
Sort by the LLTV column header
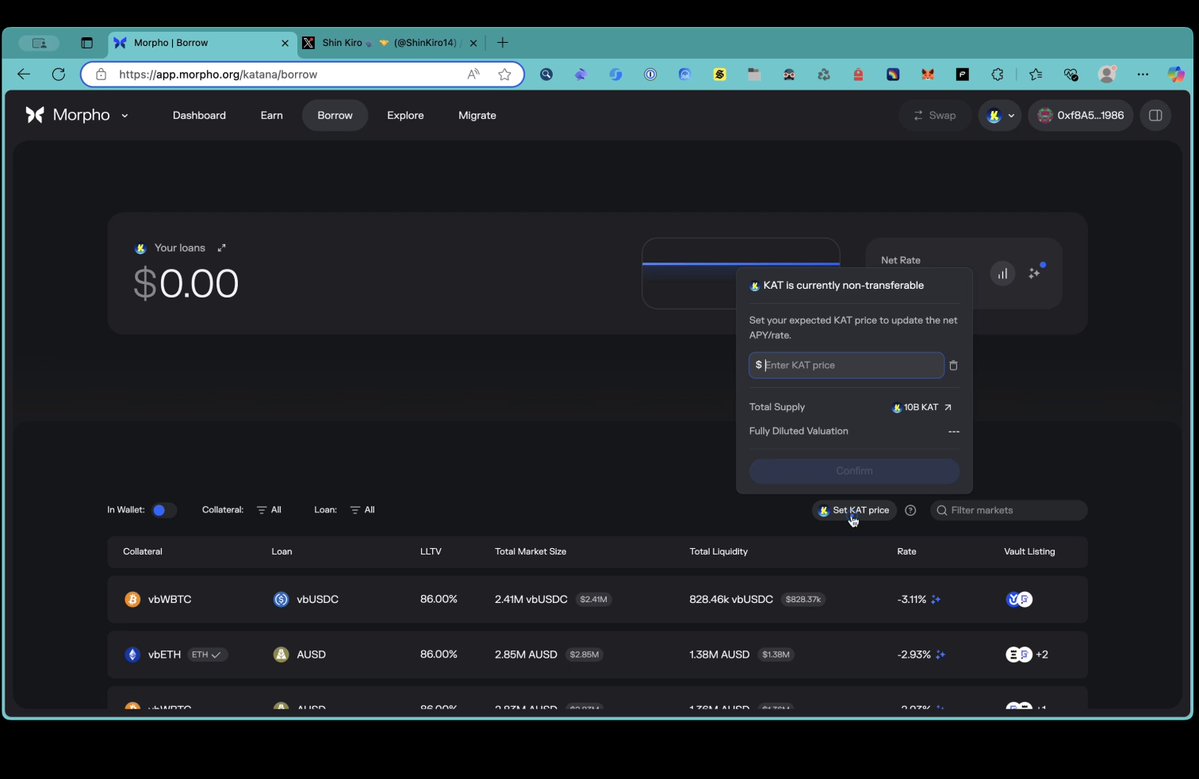coord(431,551)
